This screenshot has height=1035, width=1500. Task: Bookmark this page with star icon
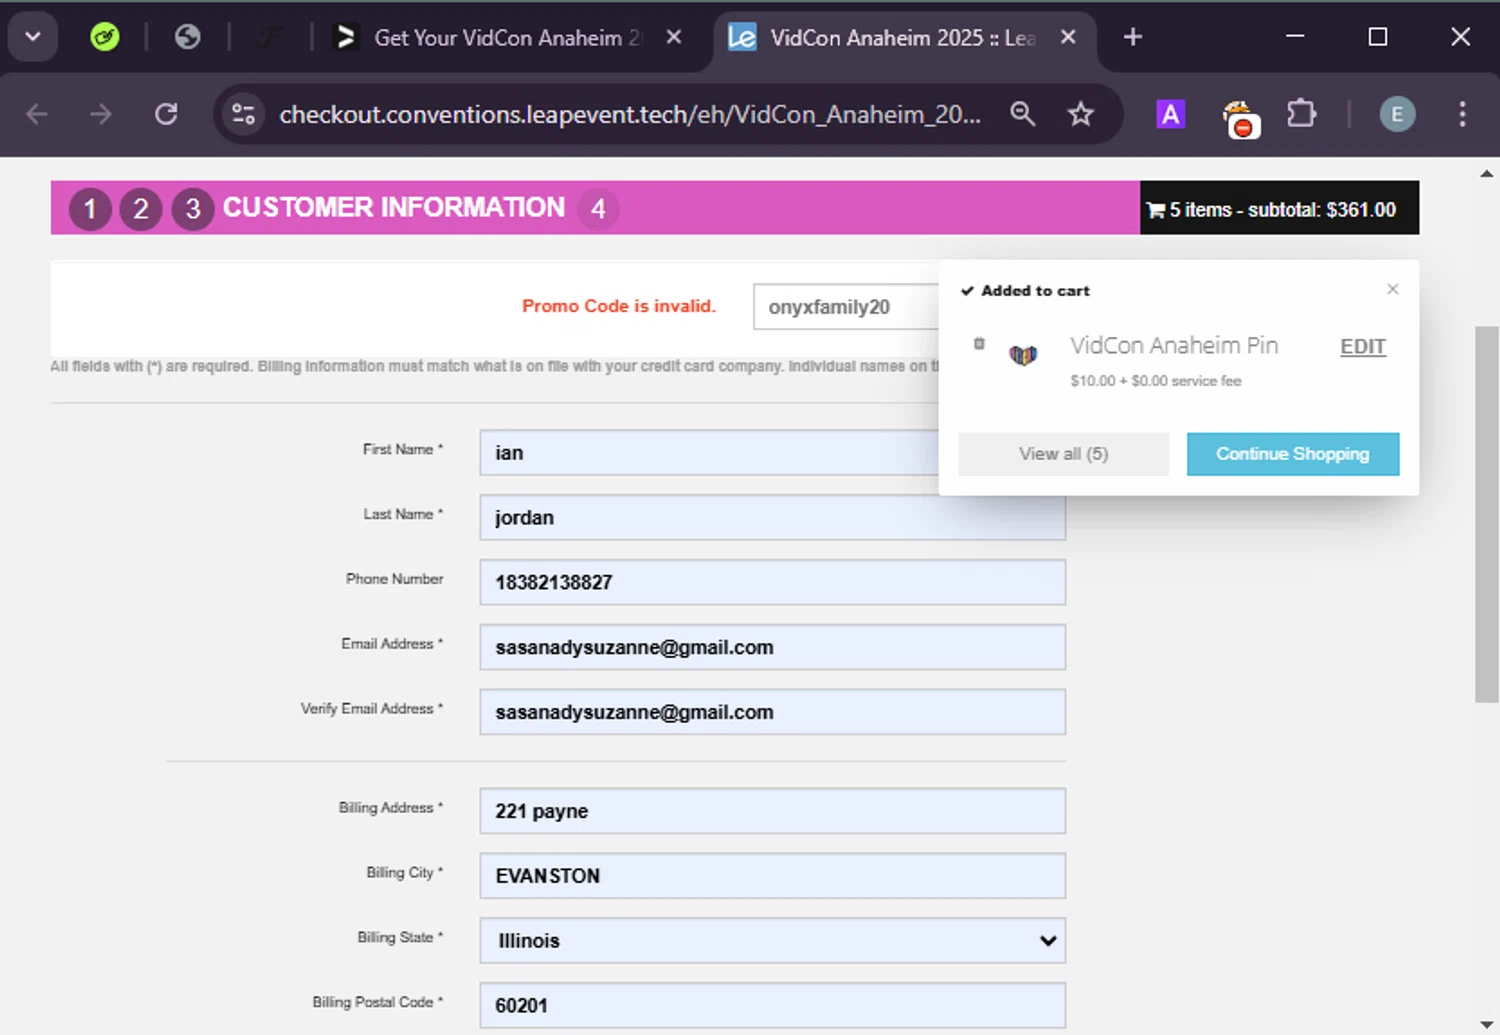click(x=1081, y=114)
